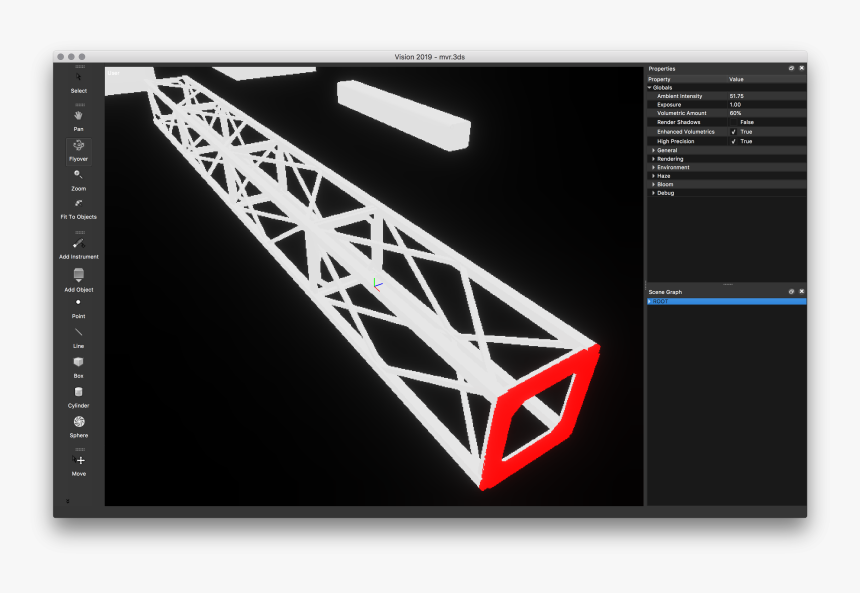Select the Cylinder primitive tool
860x593 pixels.
77,397
